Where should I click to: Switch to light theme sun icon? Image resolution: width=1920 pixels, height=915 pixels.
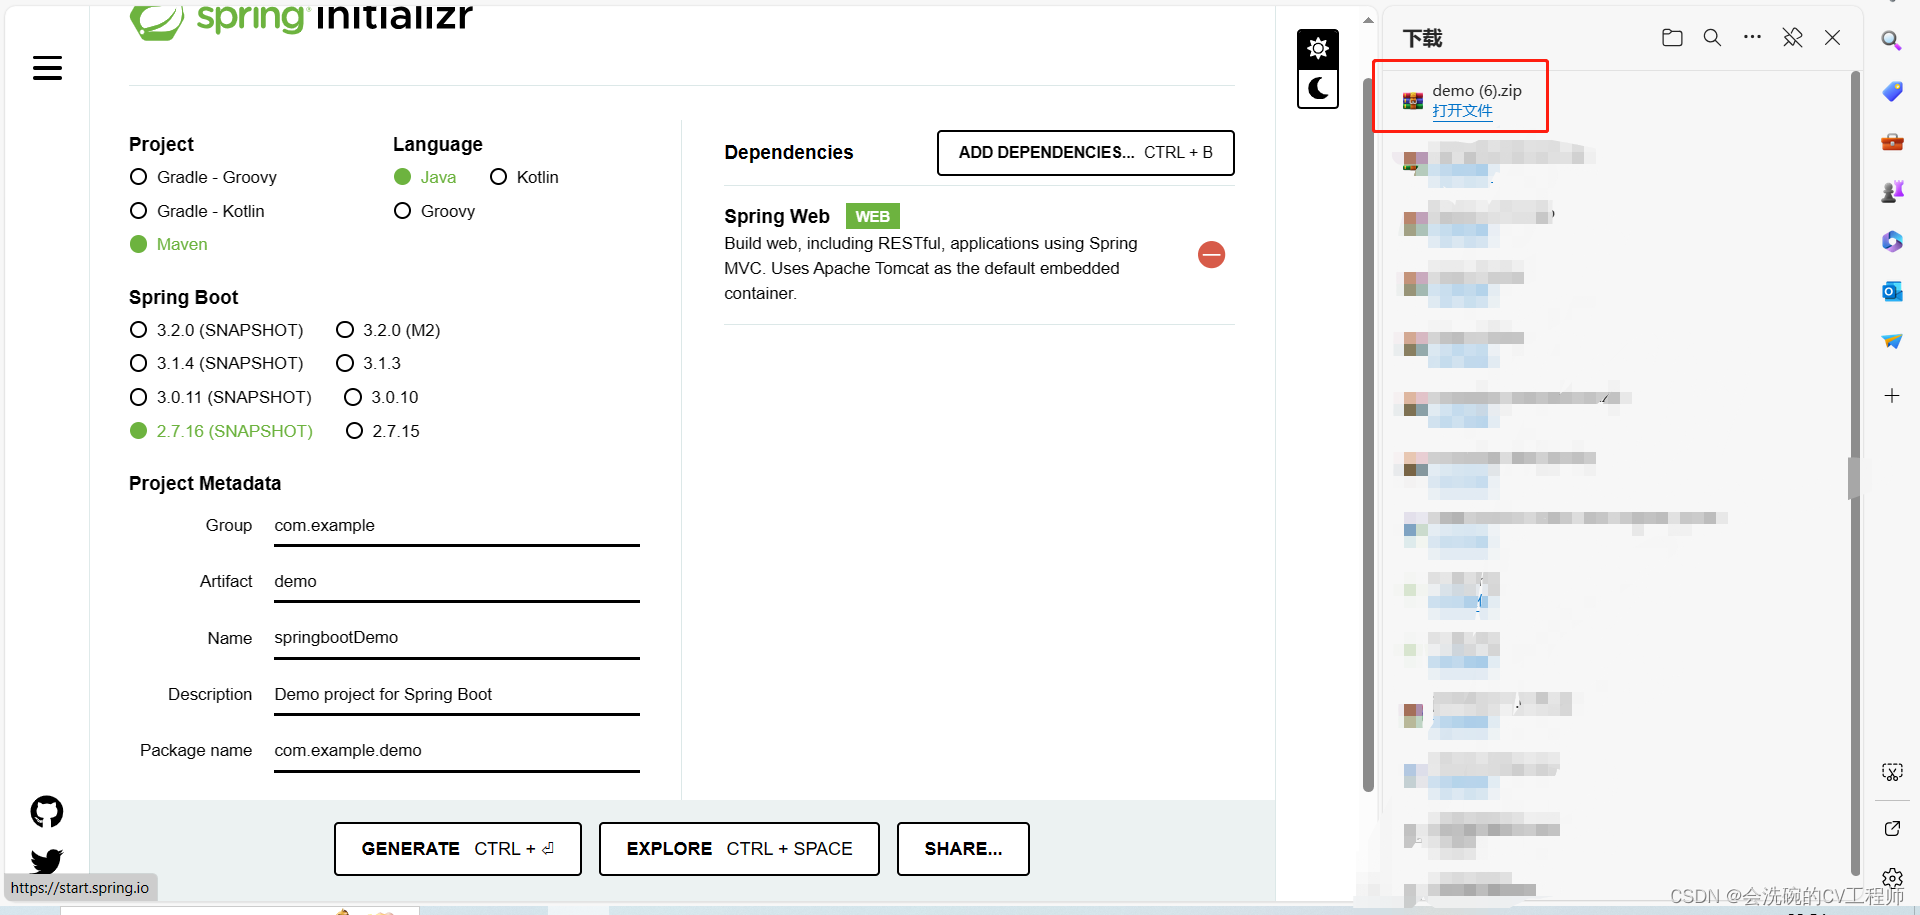(1318, 48)
